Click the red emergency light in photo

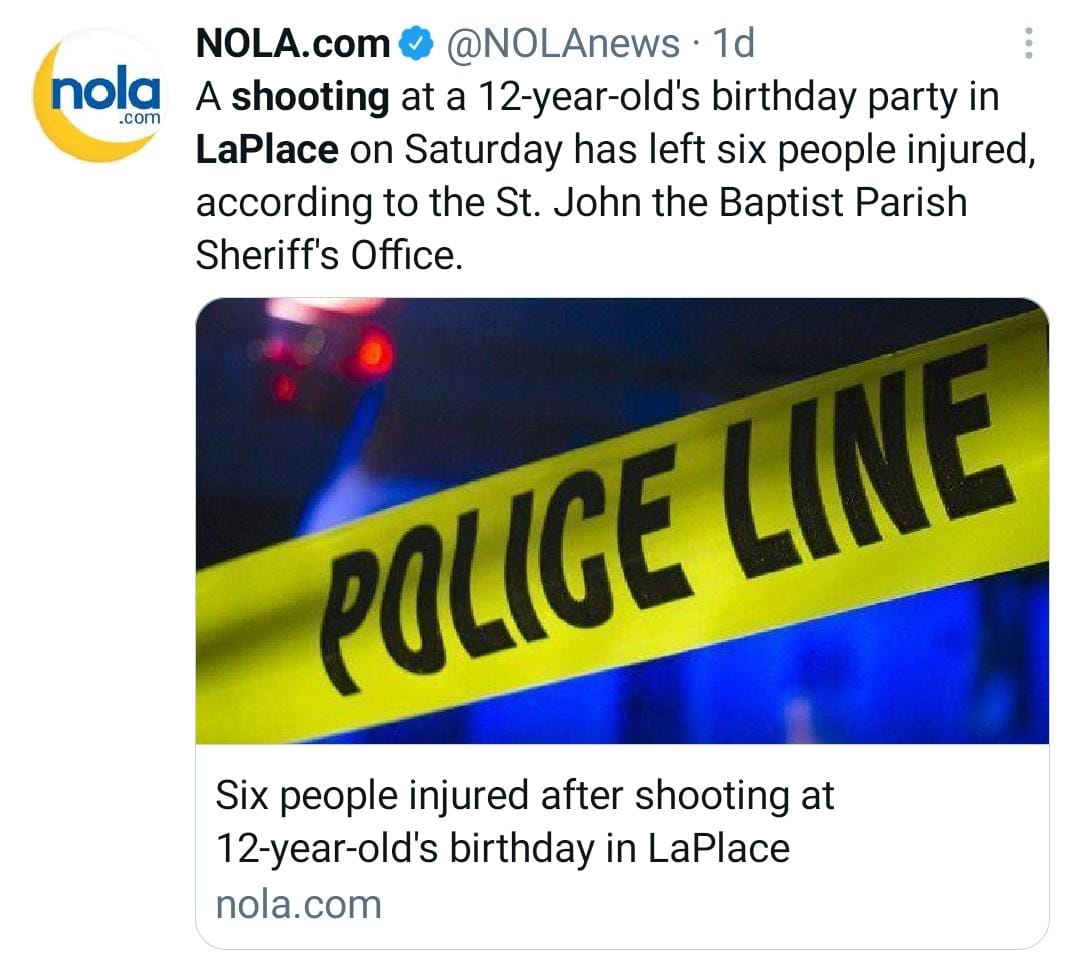tap(370, 350)
